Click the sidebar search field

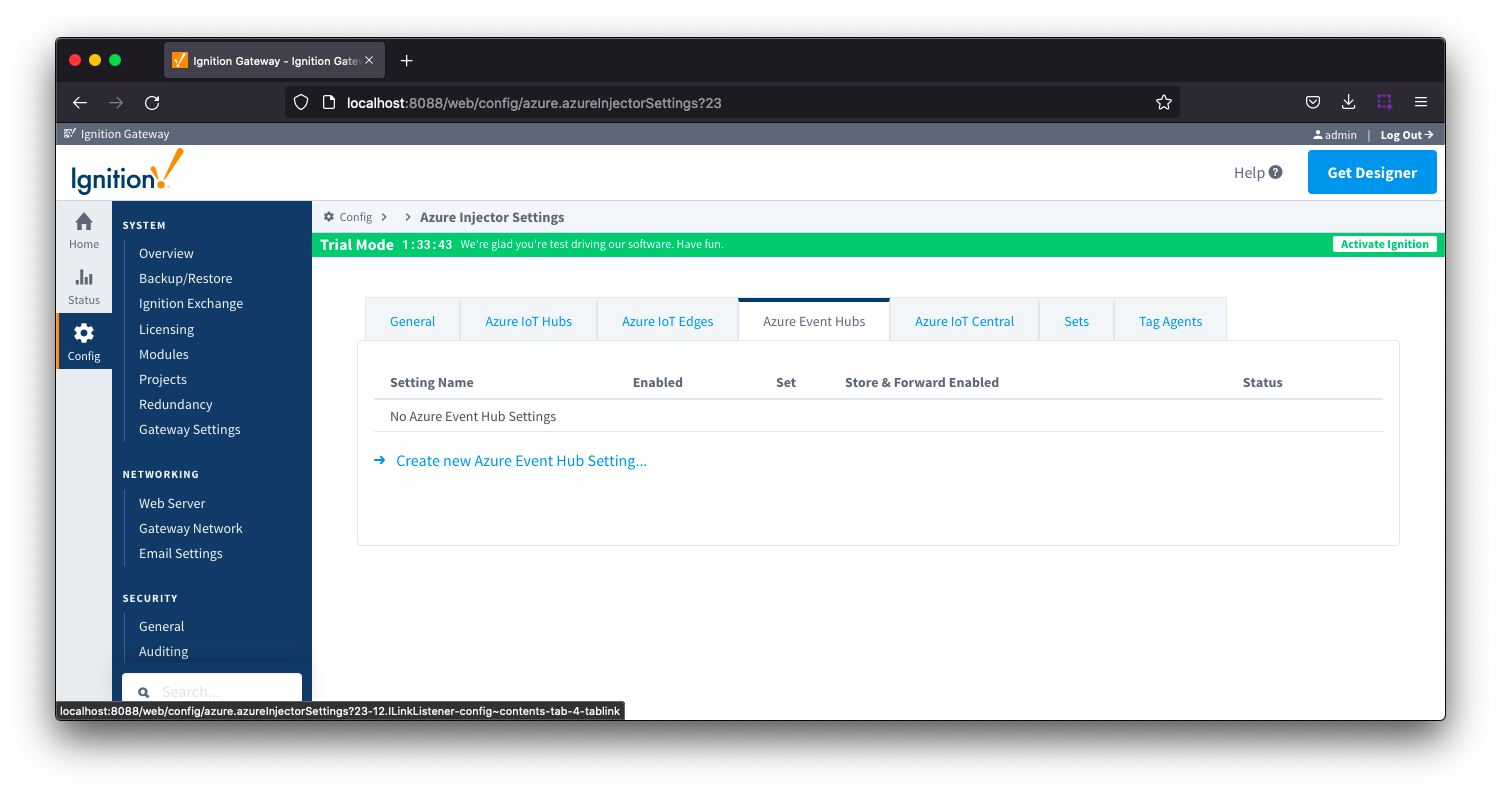click(225, 691)
